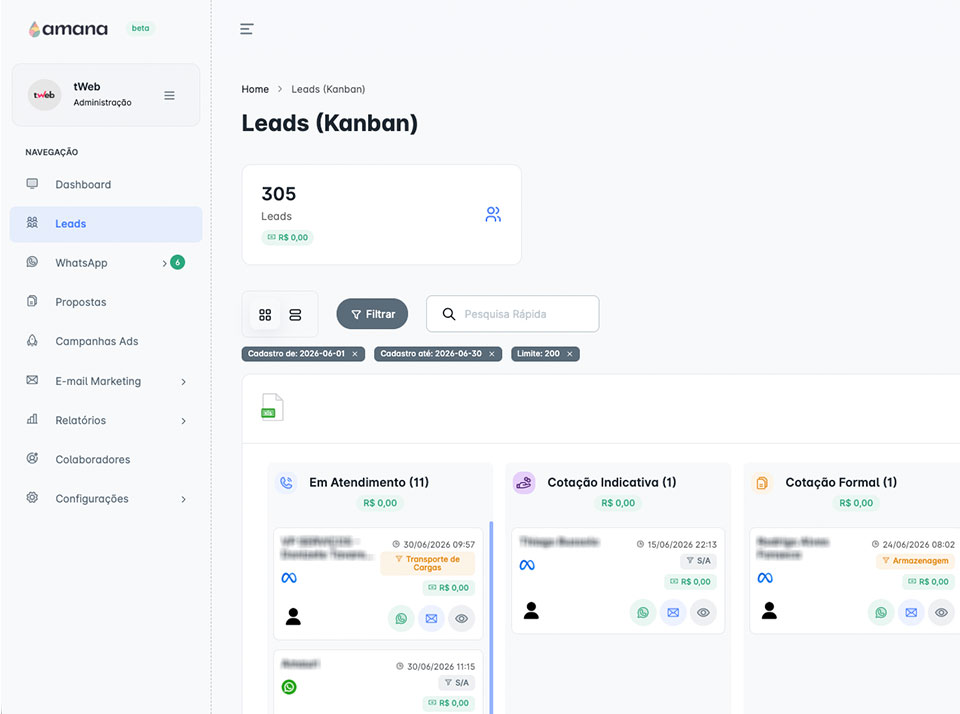
Task: Click the Dashboard monitor icon
Action: point(32,184)
